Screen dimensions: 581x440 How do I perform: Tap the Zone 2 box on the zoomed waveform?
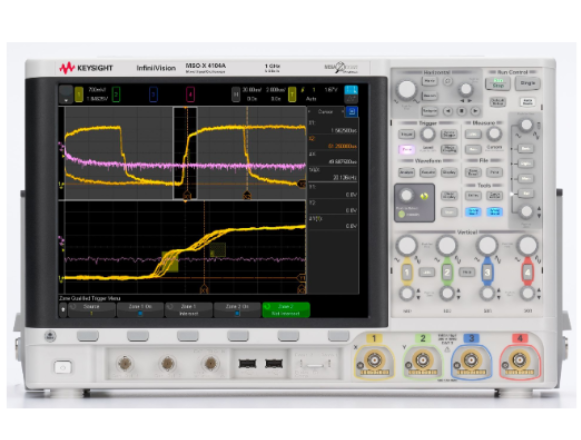[218, 250]
